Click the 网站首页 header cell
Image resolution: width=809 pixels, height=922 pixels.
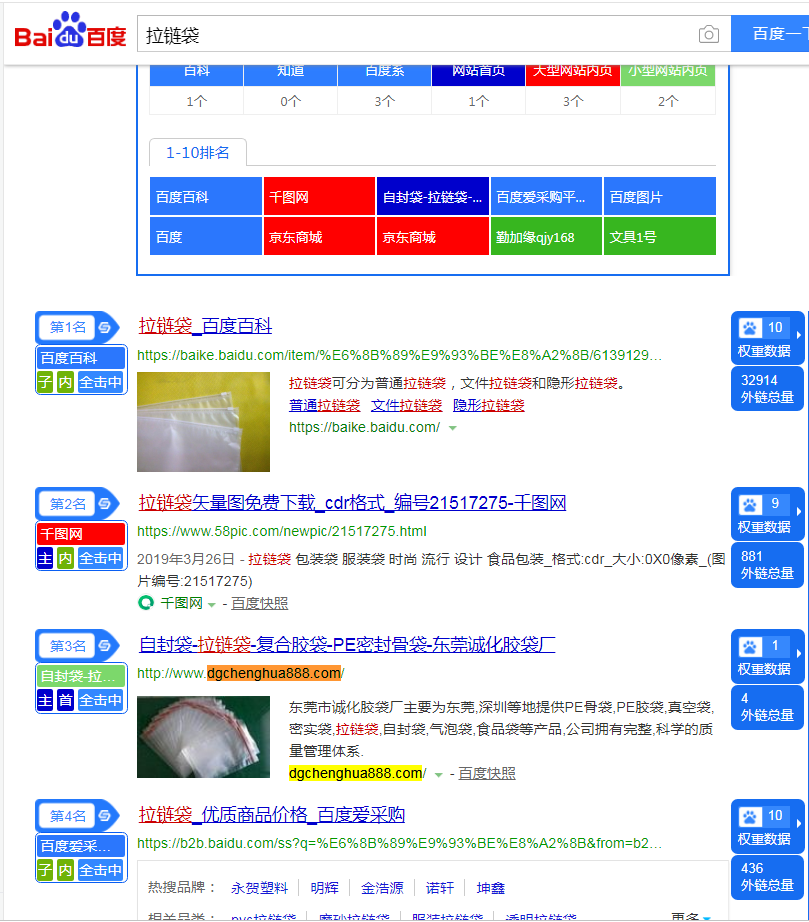(x=479, y=74)
